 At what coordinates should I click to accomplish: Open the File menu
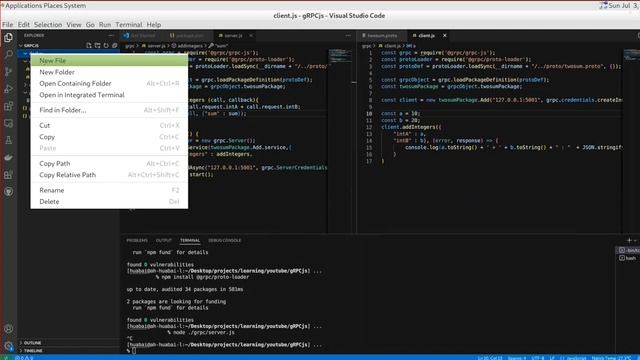point(7,24)
